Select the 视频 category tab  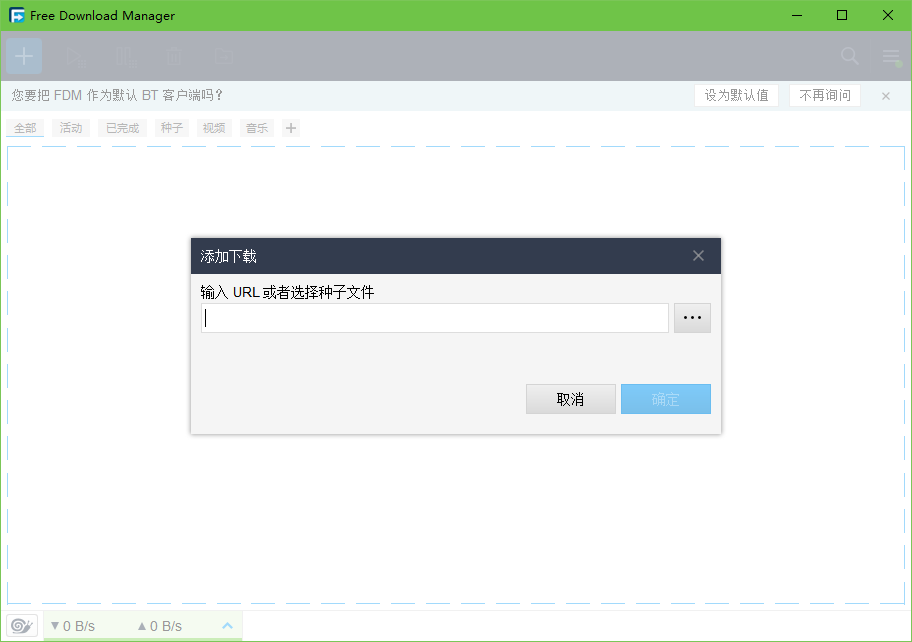(213, 128)
